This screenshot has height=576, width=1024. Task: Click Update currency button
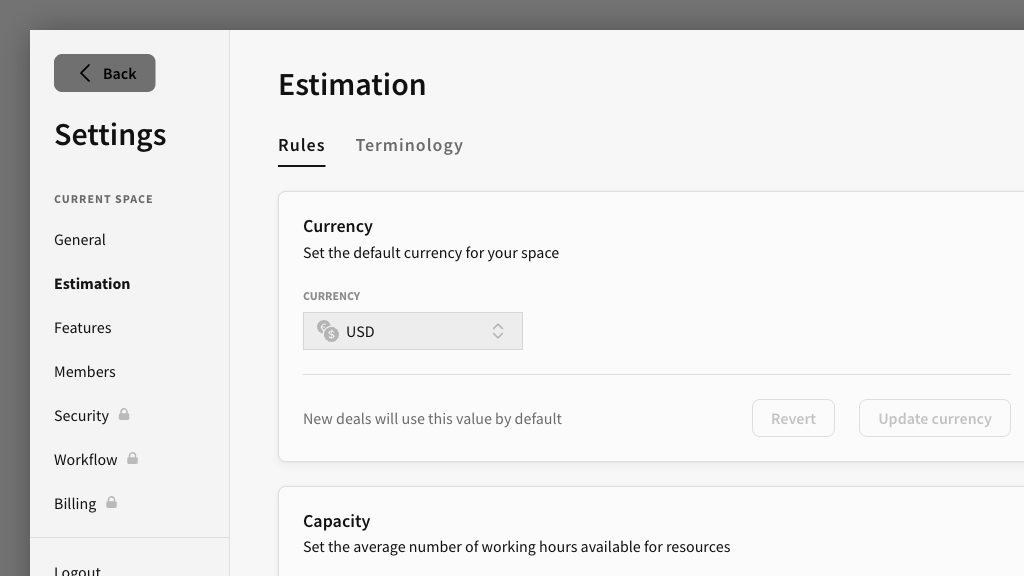934,418
